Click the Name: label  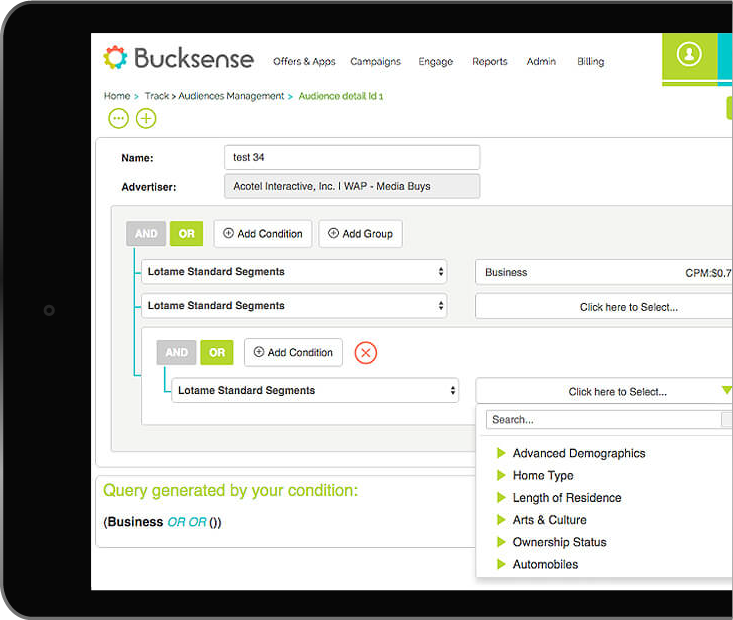[137, 158]
